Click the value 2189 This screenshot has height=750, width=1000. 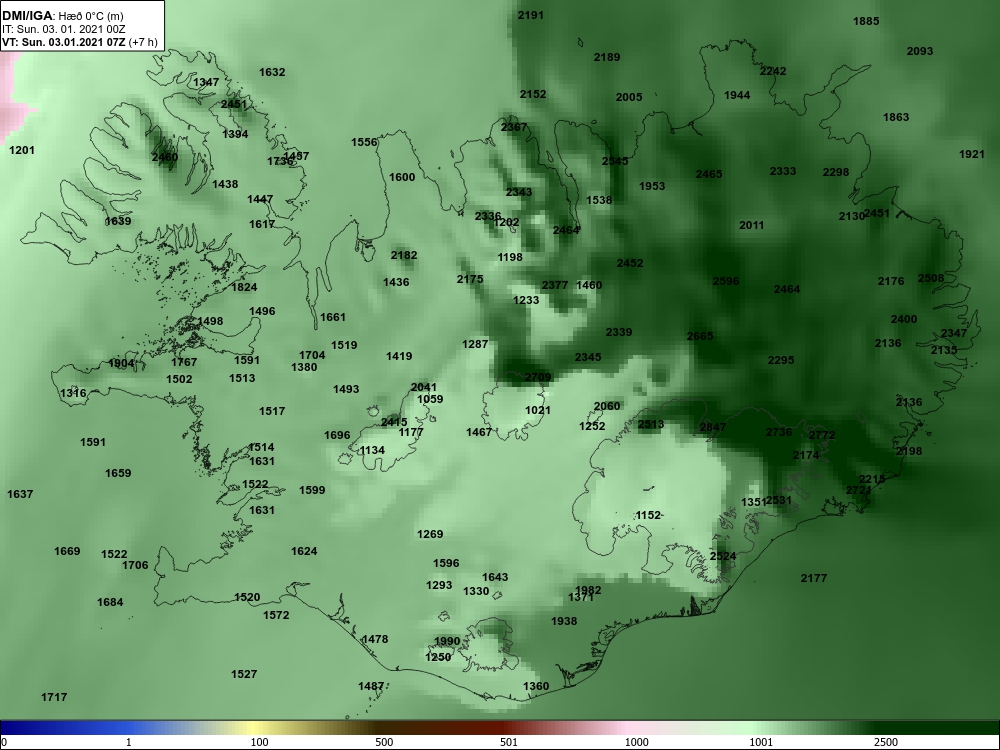607,57
